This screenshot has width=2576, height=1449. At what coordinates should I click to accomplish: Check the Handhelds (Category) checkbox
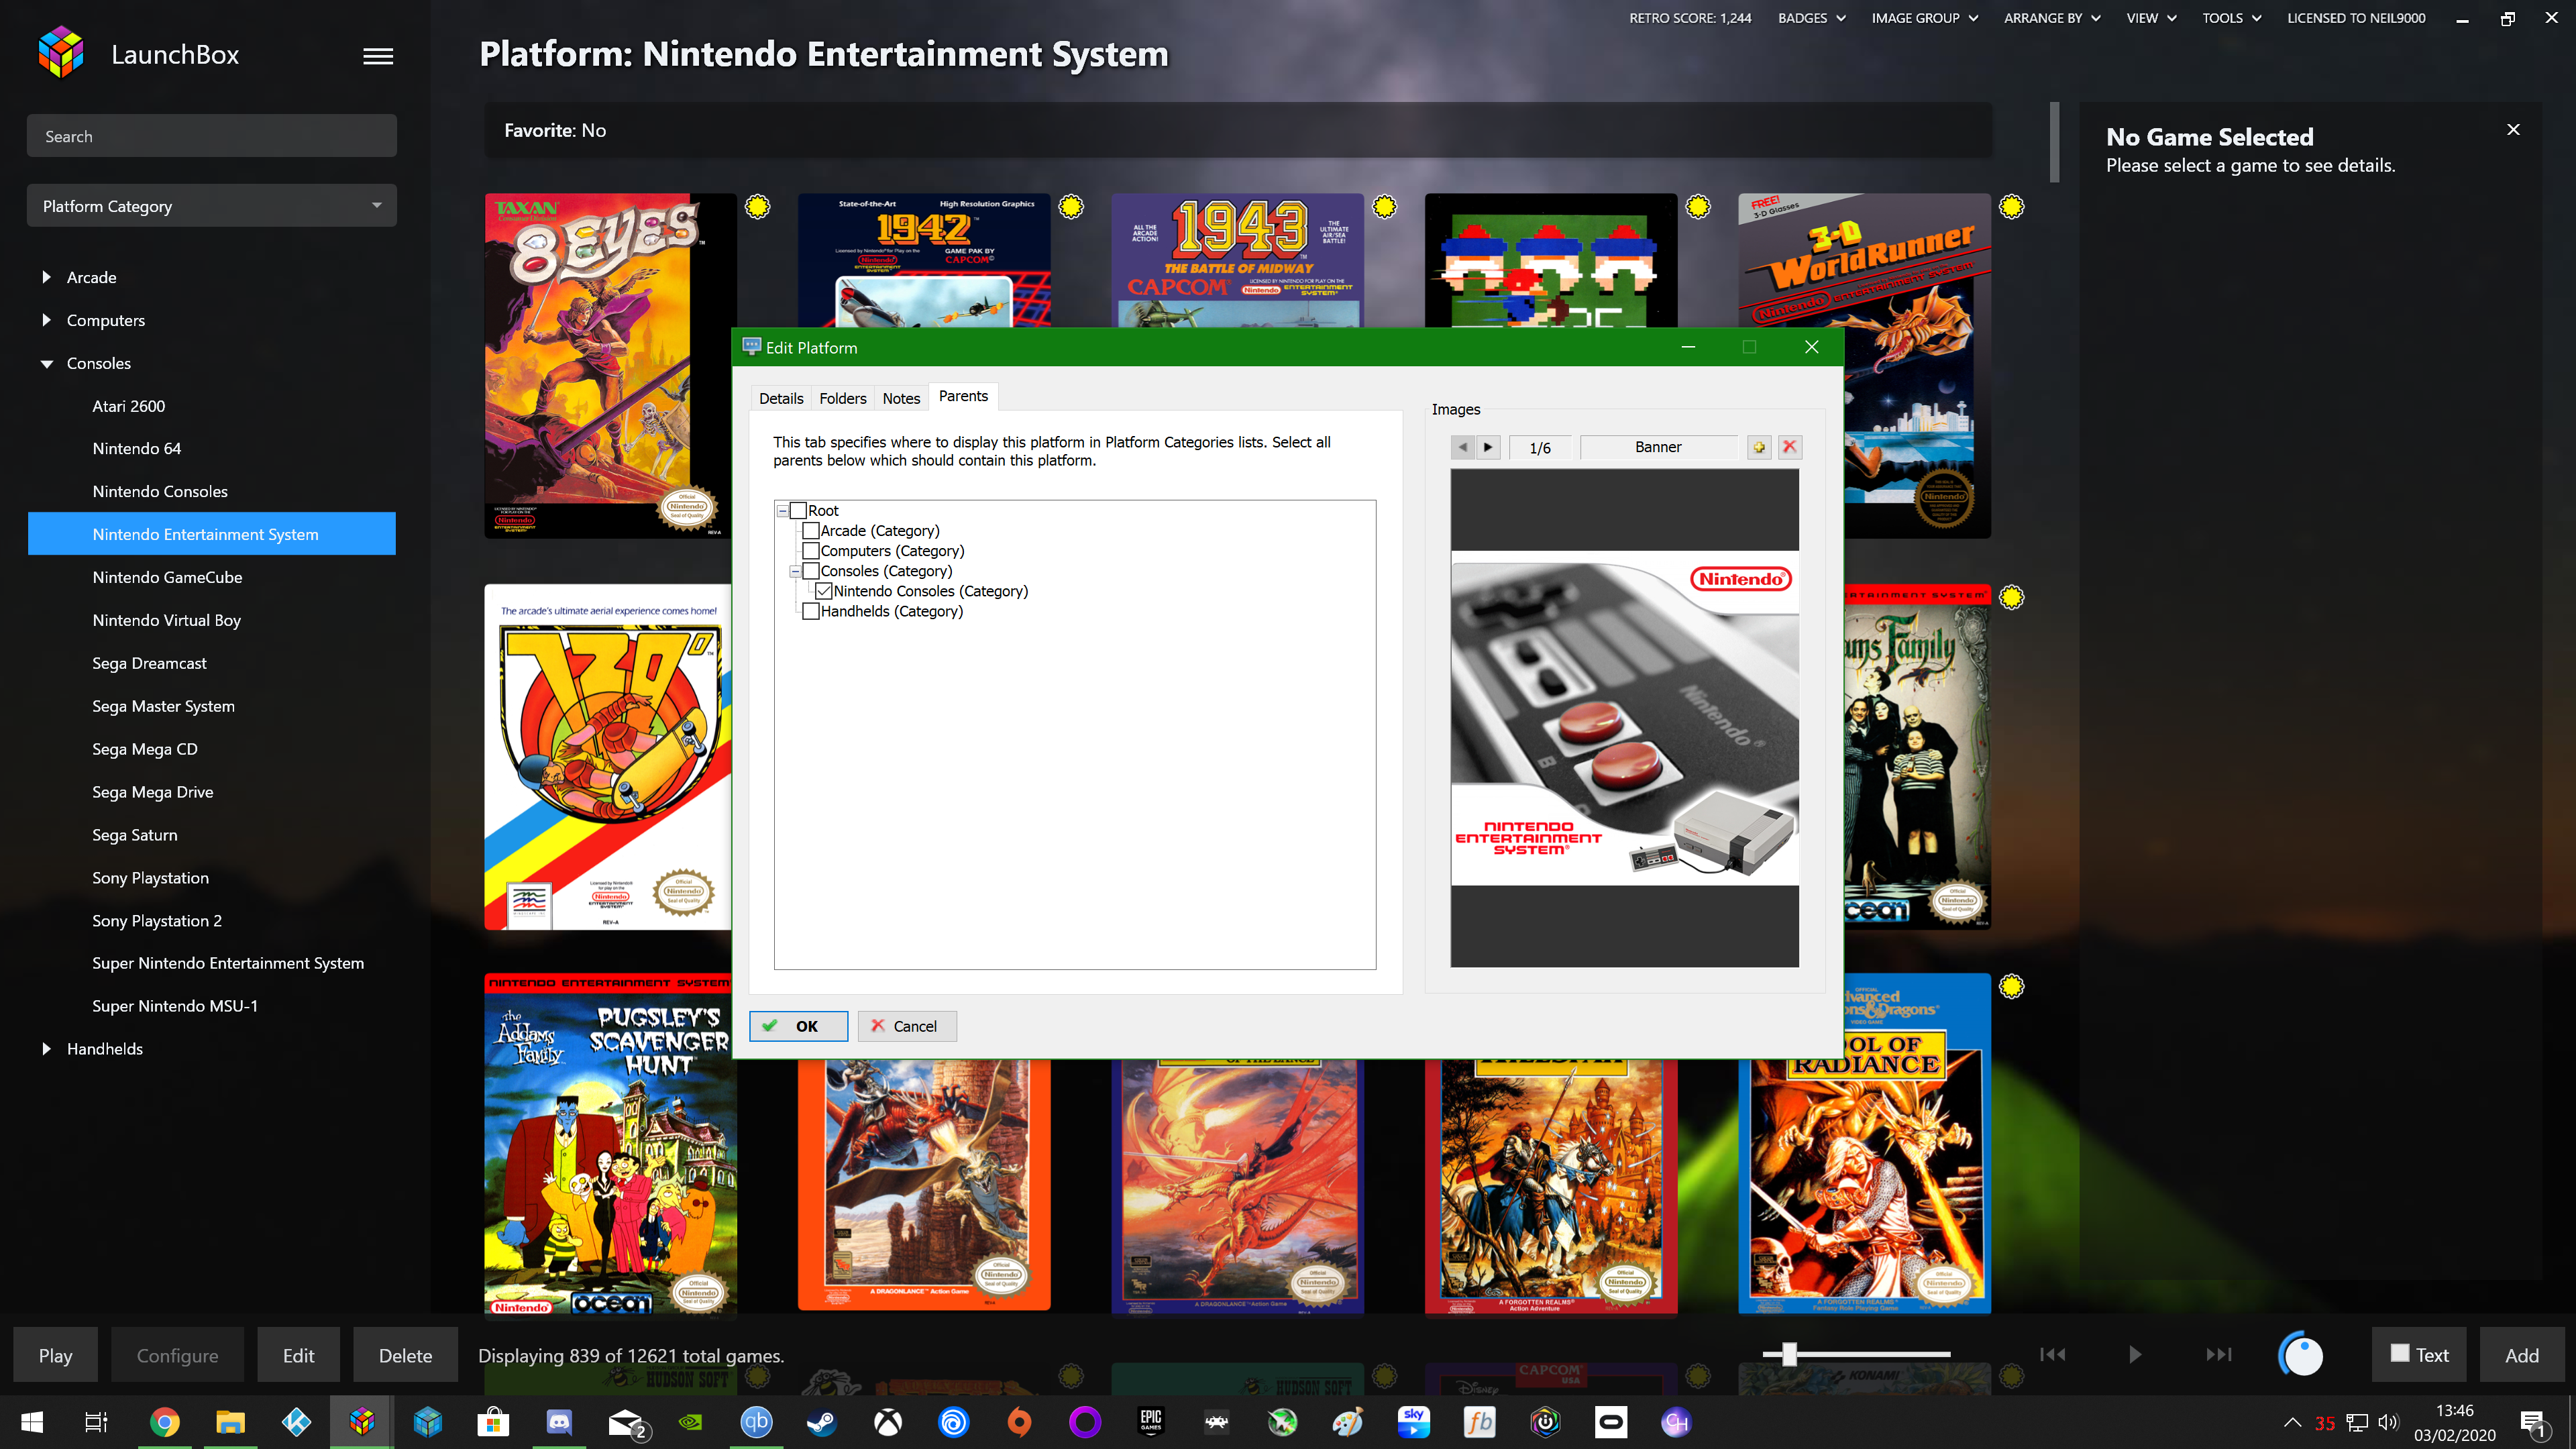coord(811,611)
